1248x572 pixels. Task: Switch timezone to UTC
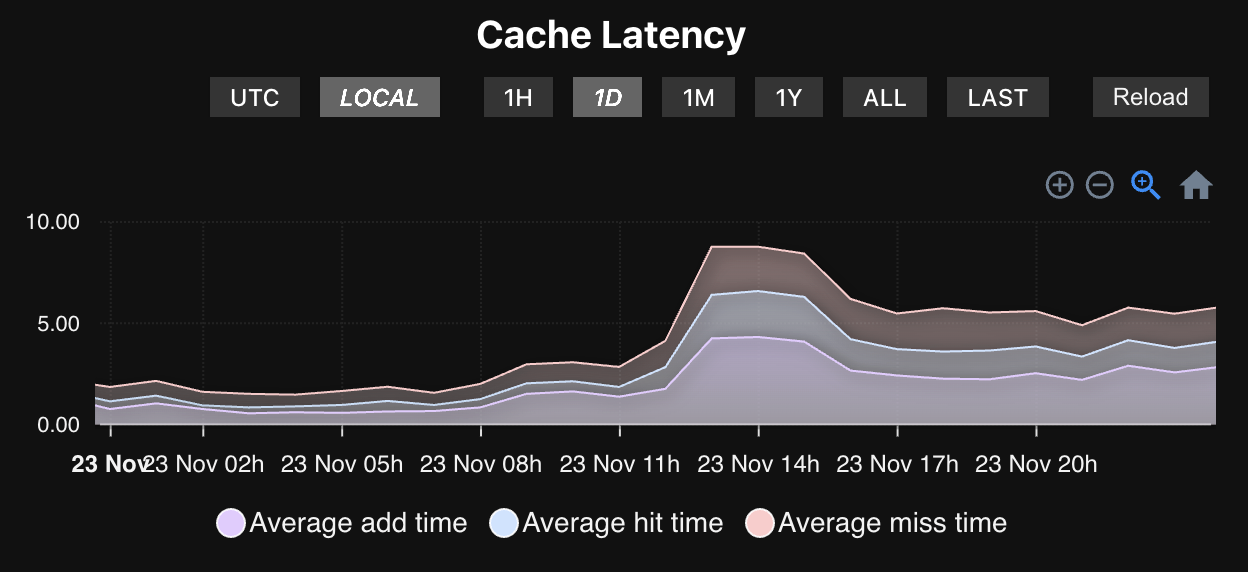pos(255,97)
